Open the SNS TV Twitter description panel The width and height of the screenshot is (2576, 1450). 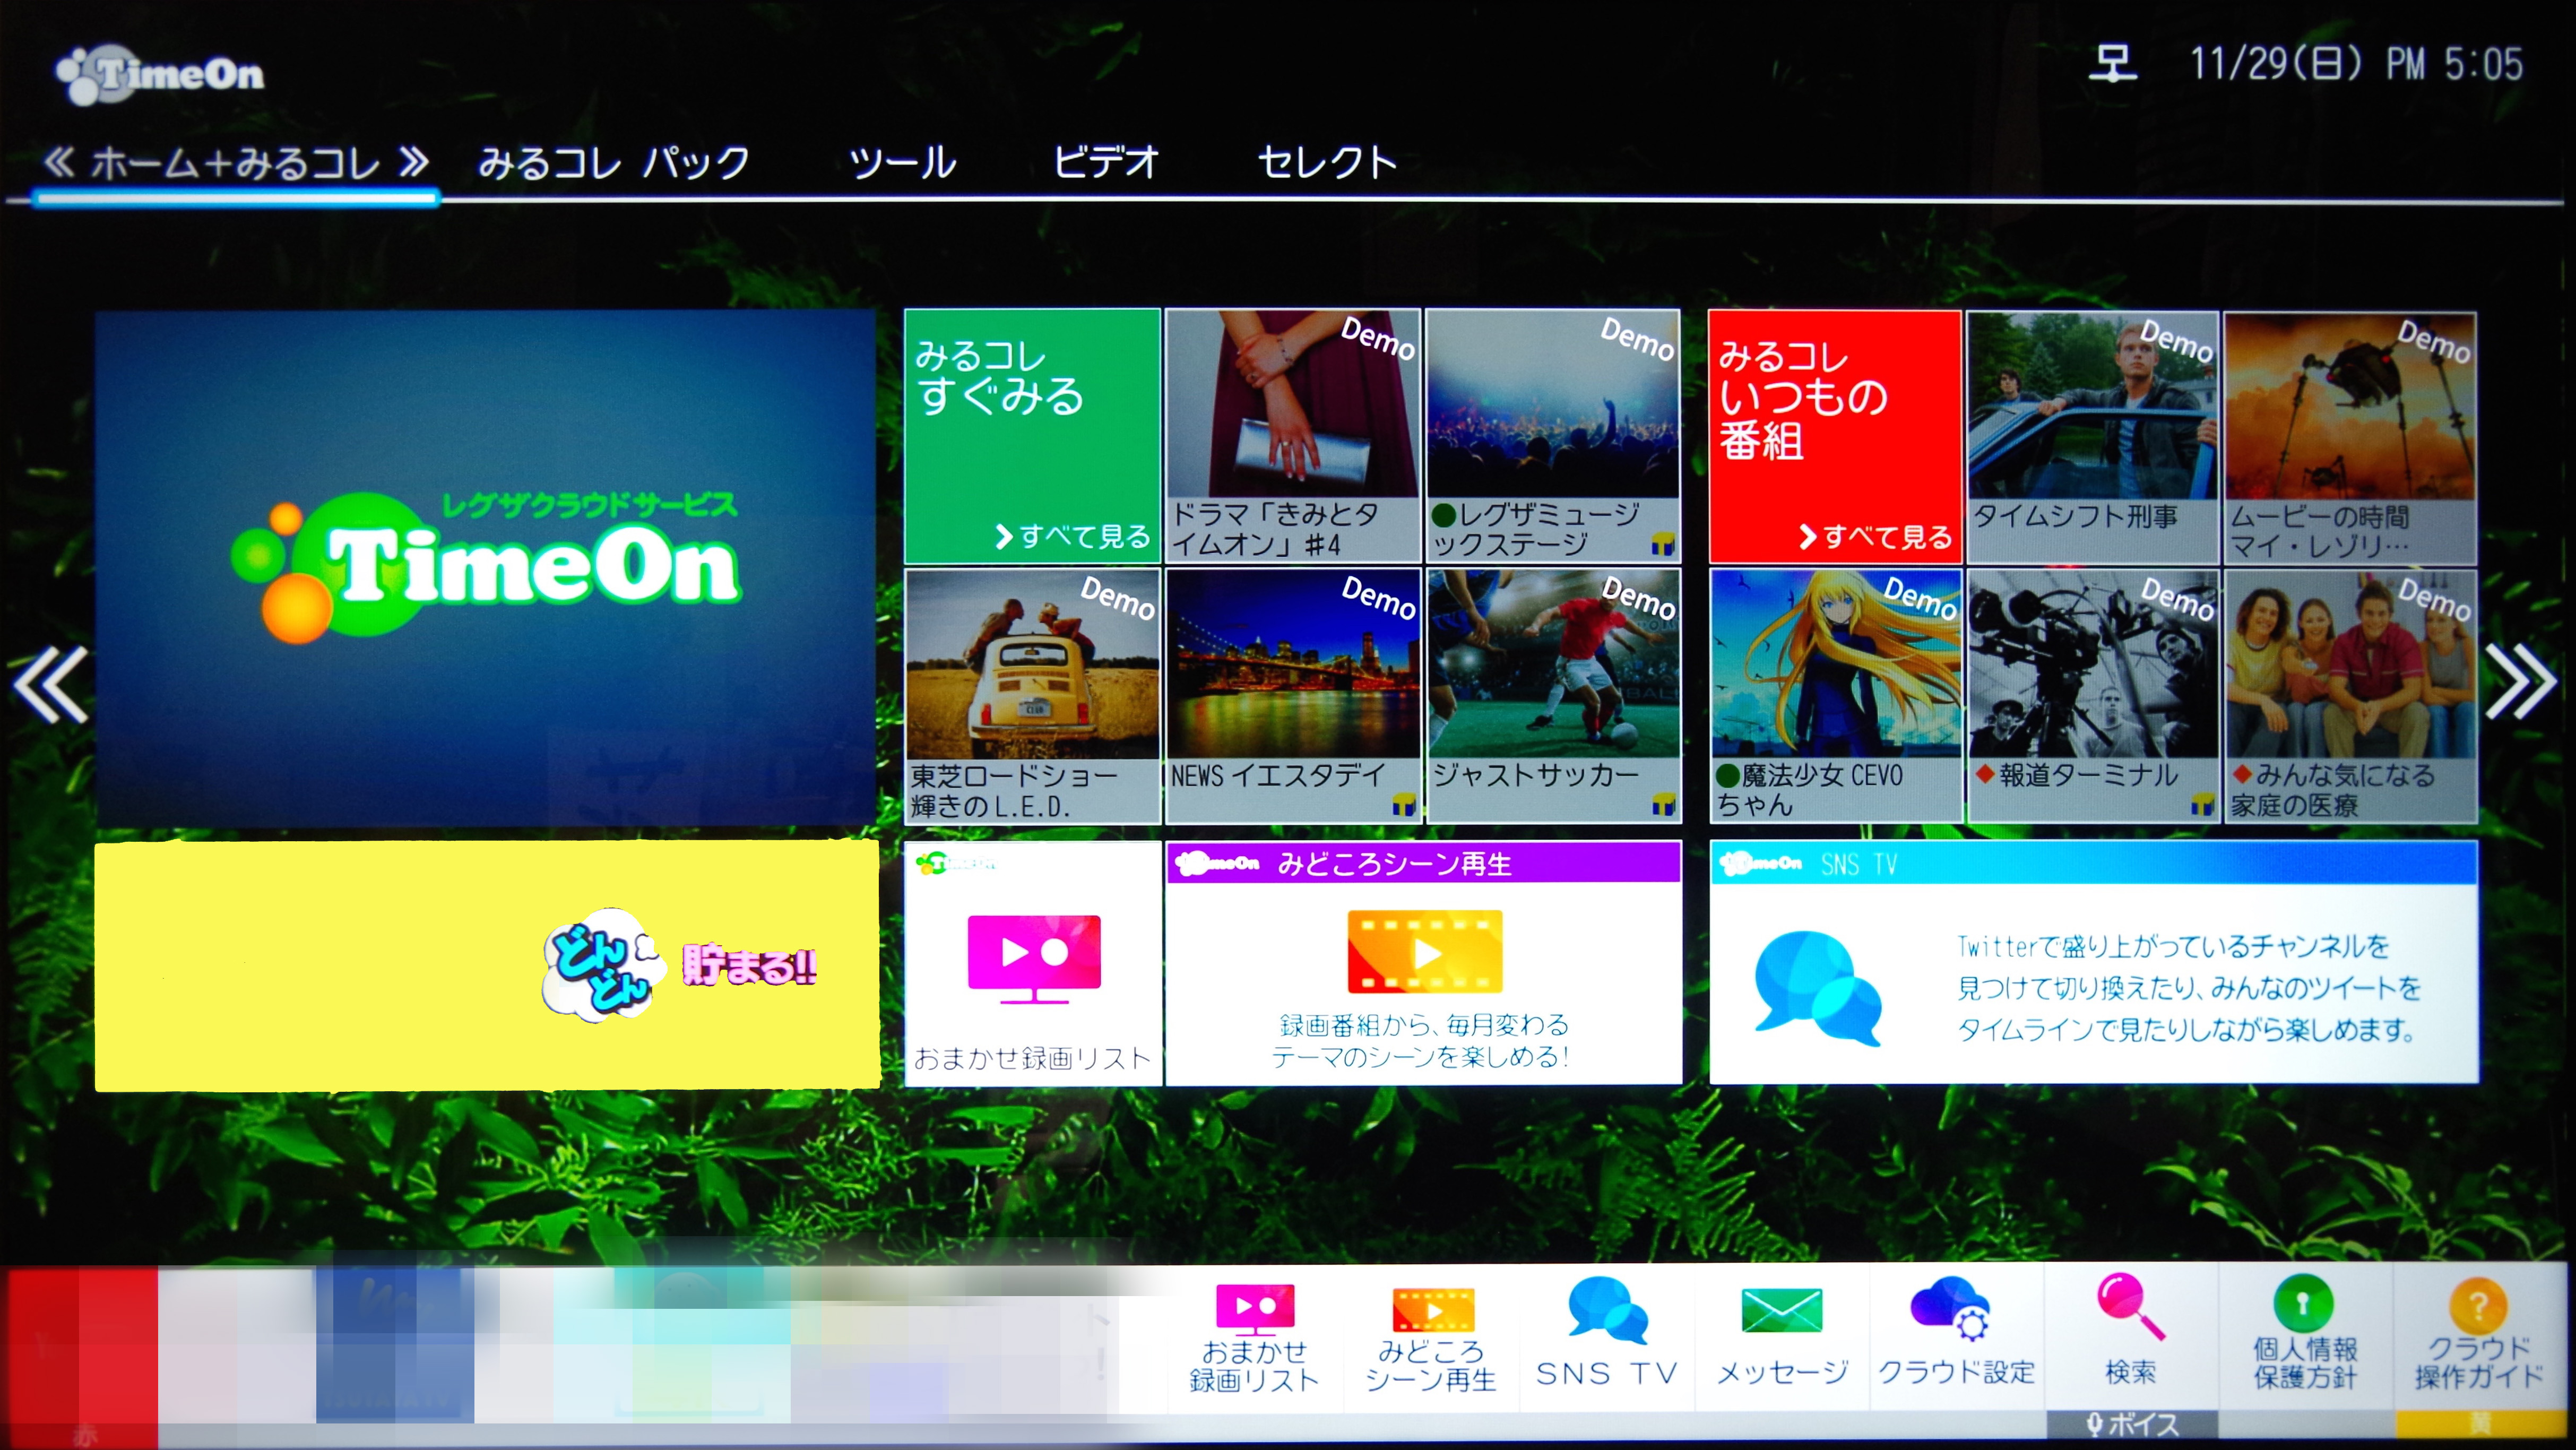[2093, 964]
